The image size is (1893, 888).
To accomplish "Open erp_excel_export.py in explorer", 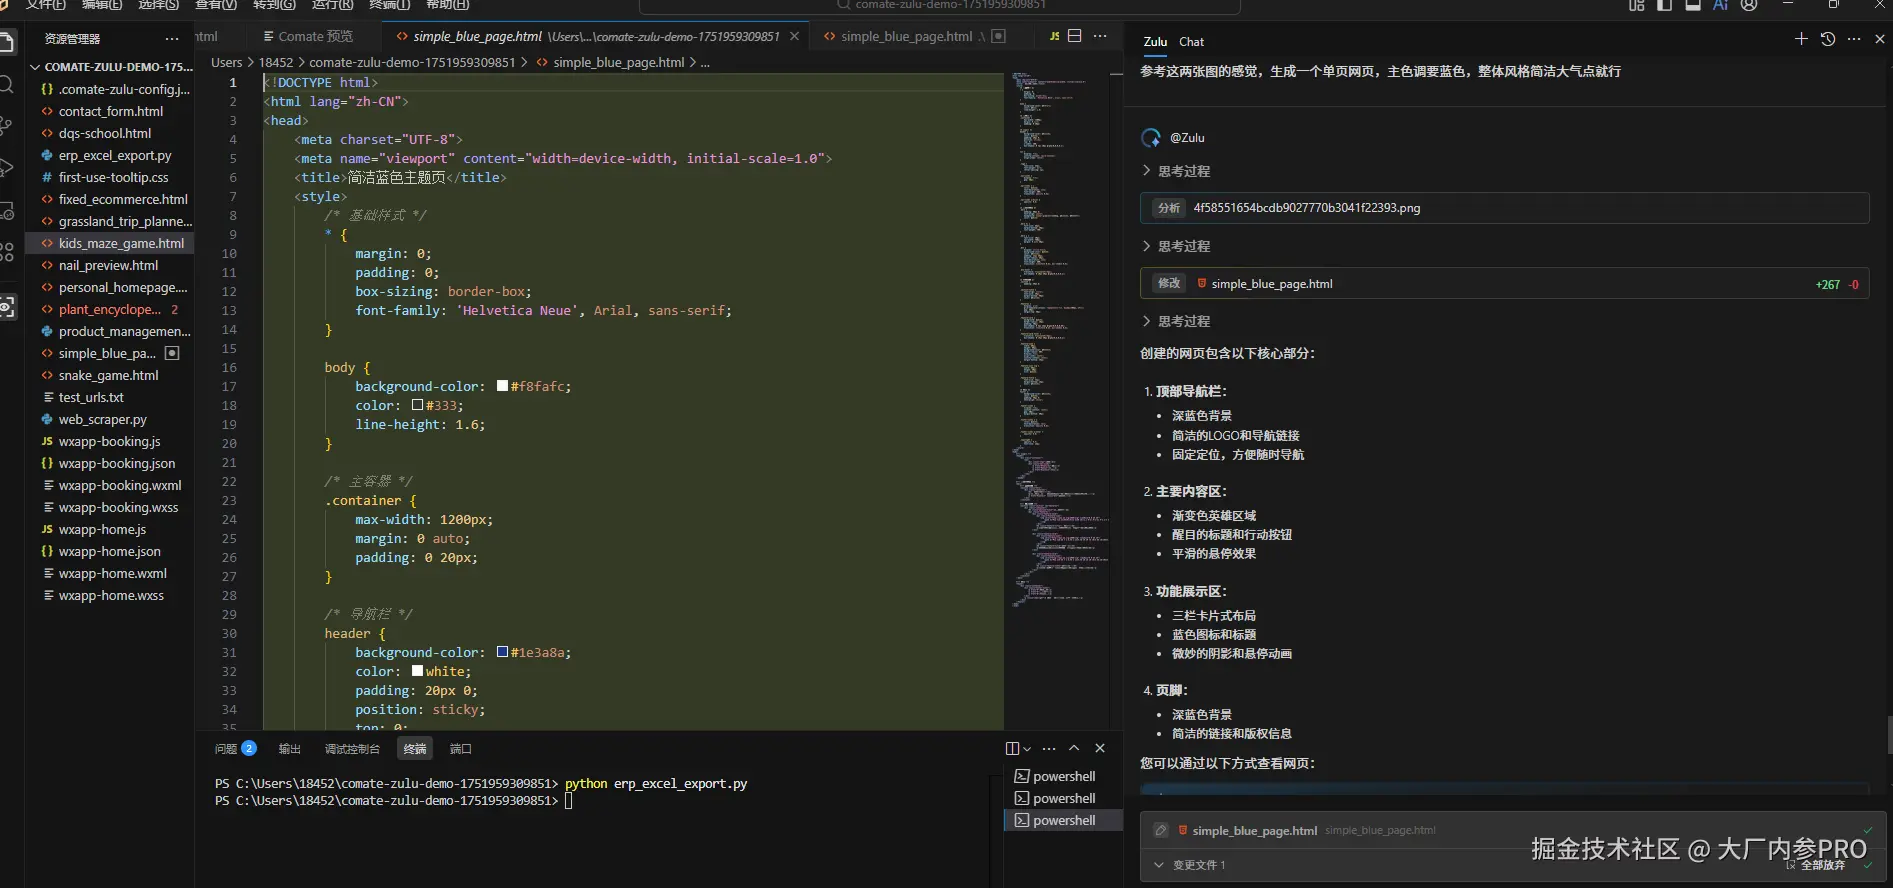I will pyautogui.click(x=110, y=155).
